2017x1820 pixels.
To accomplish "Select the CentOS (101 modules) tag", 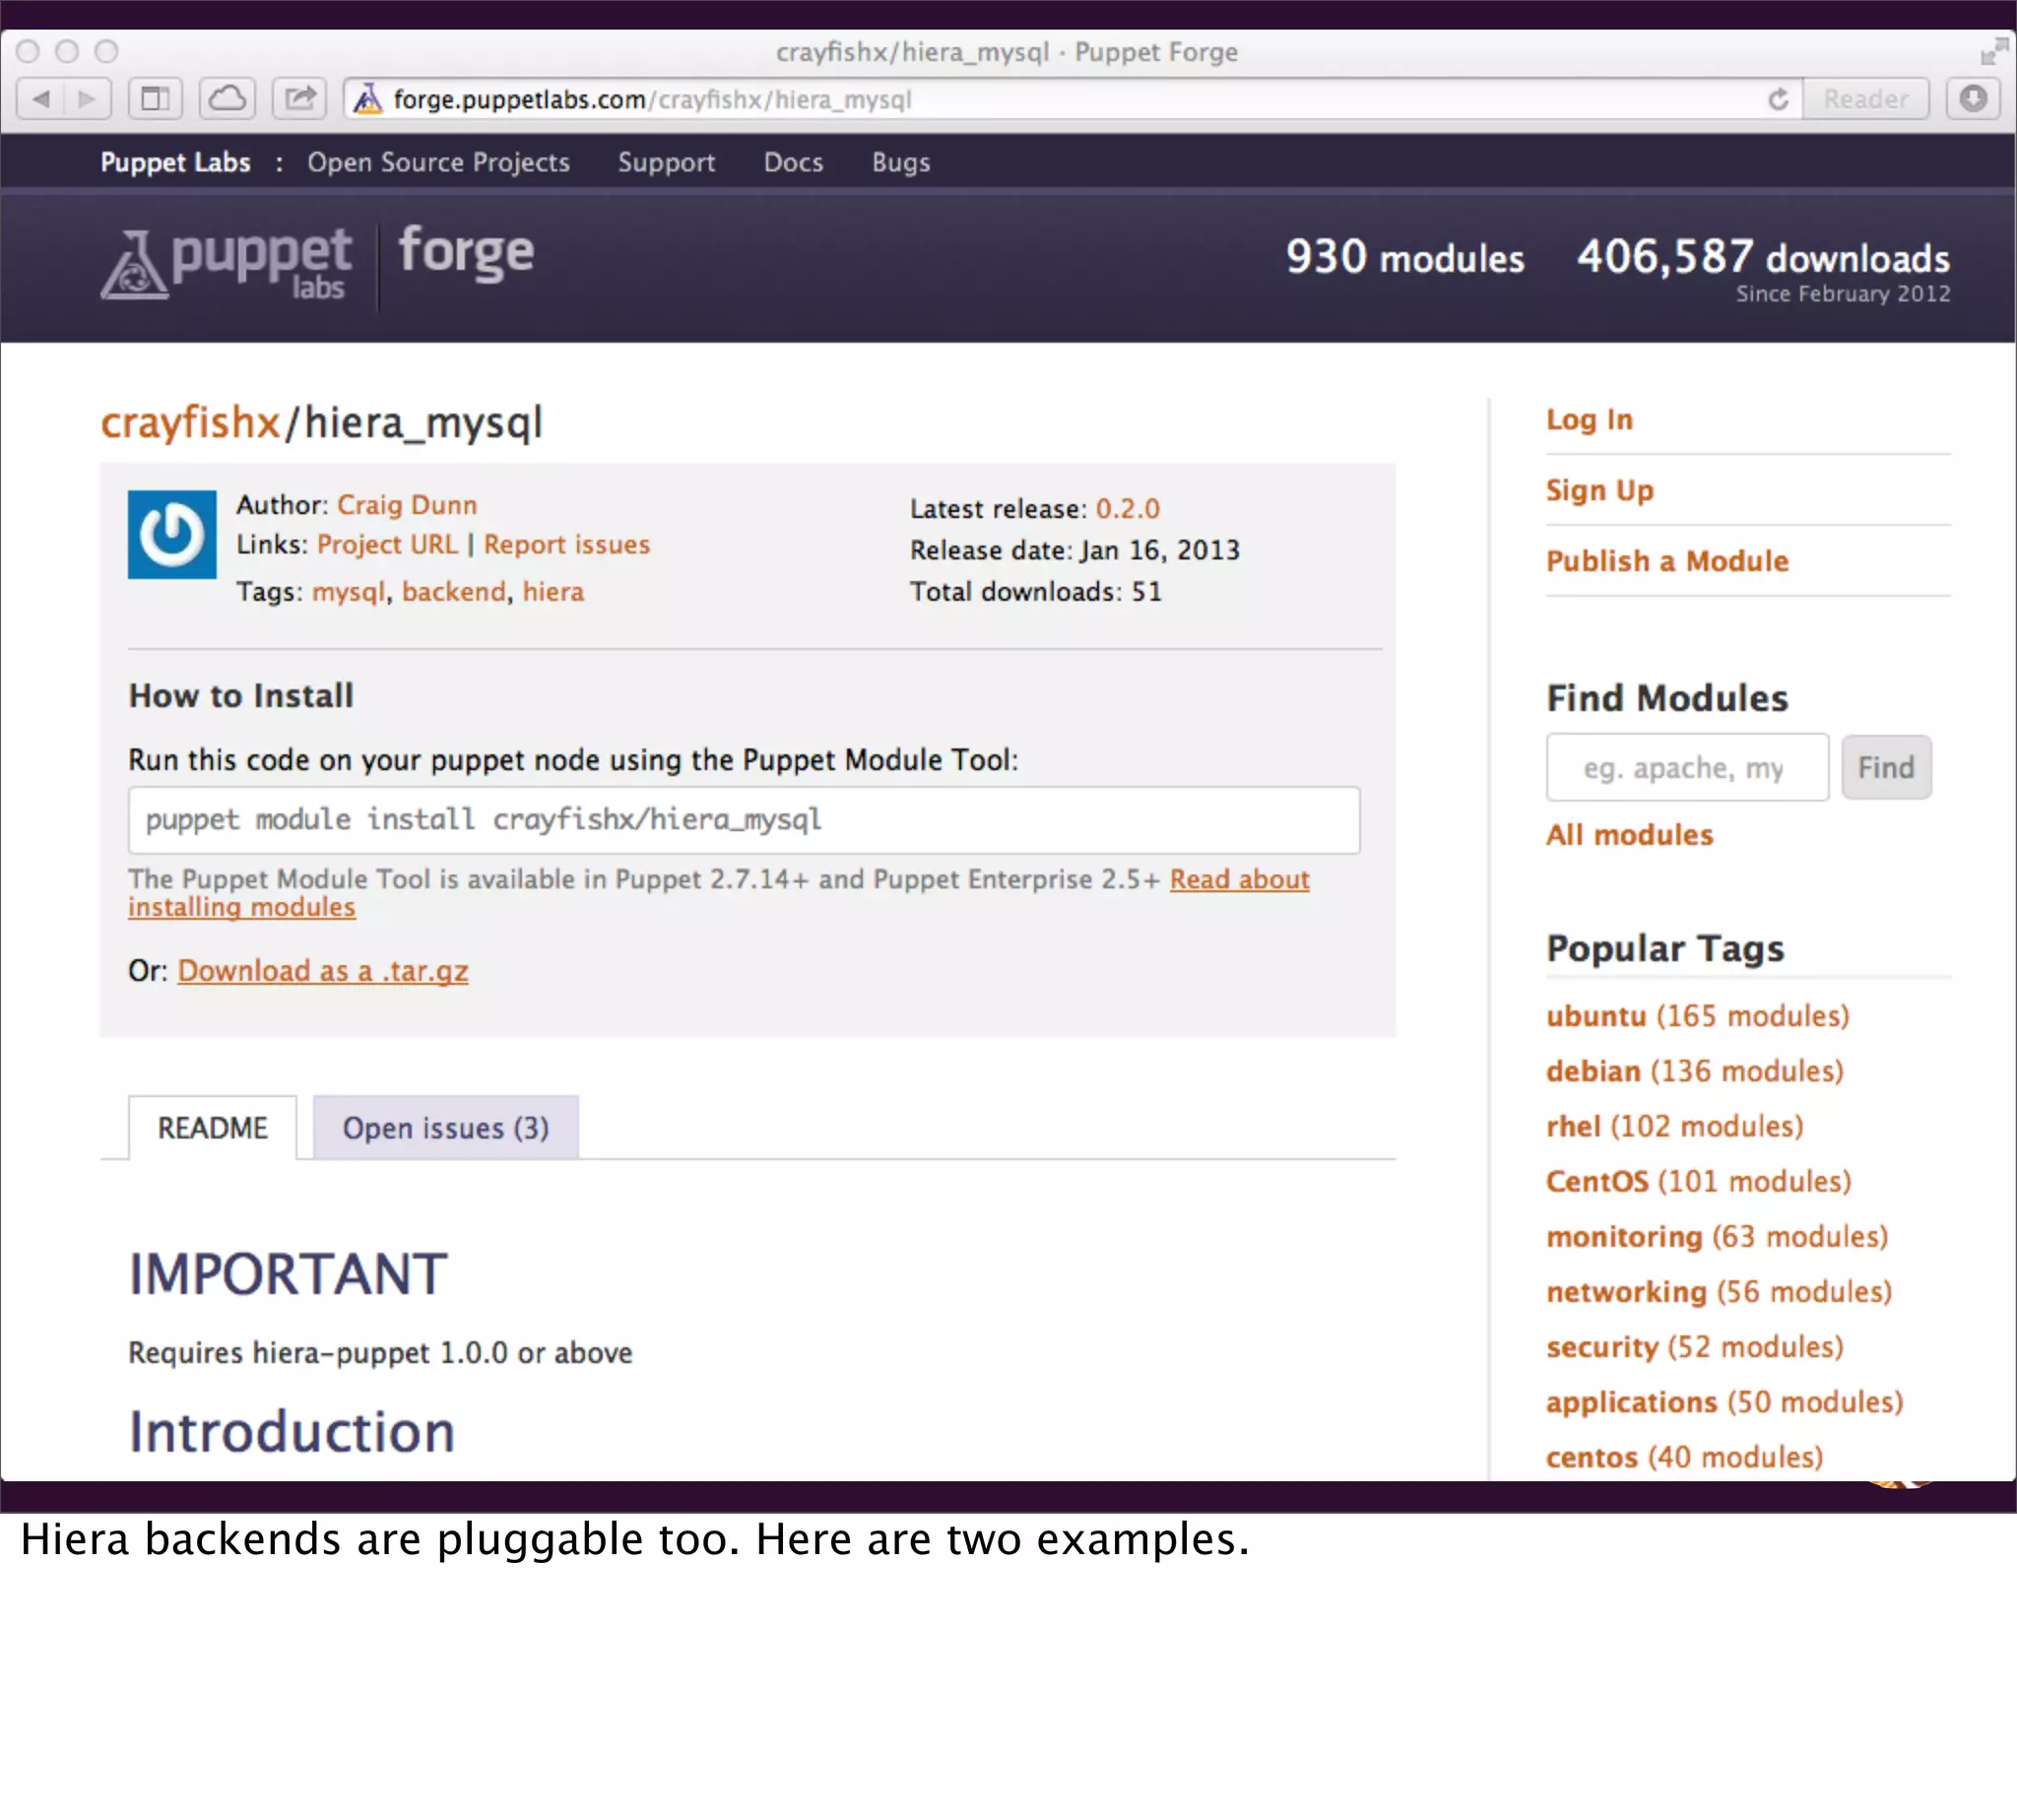I will tap(1698, 1181).
